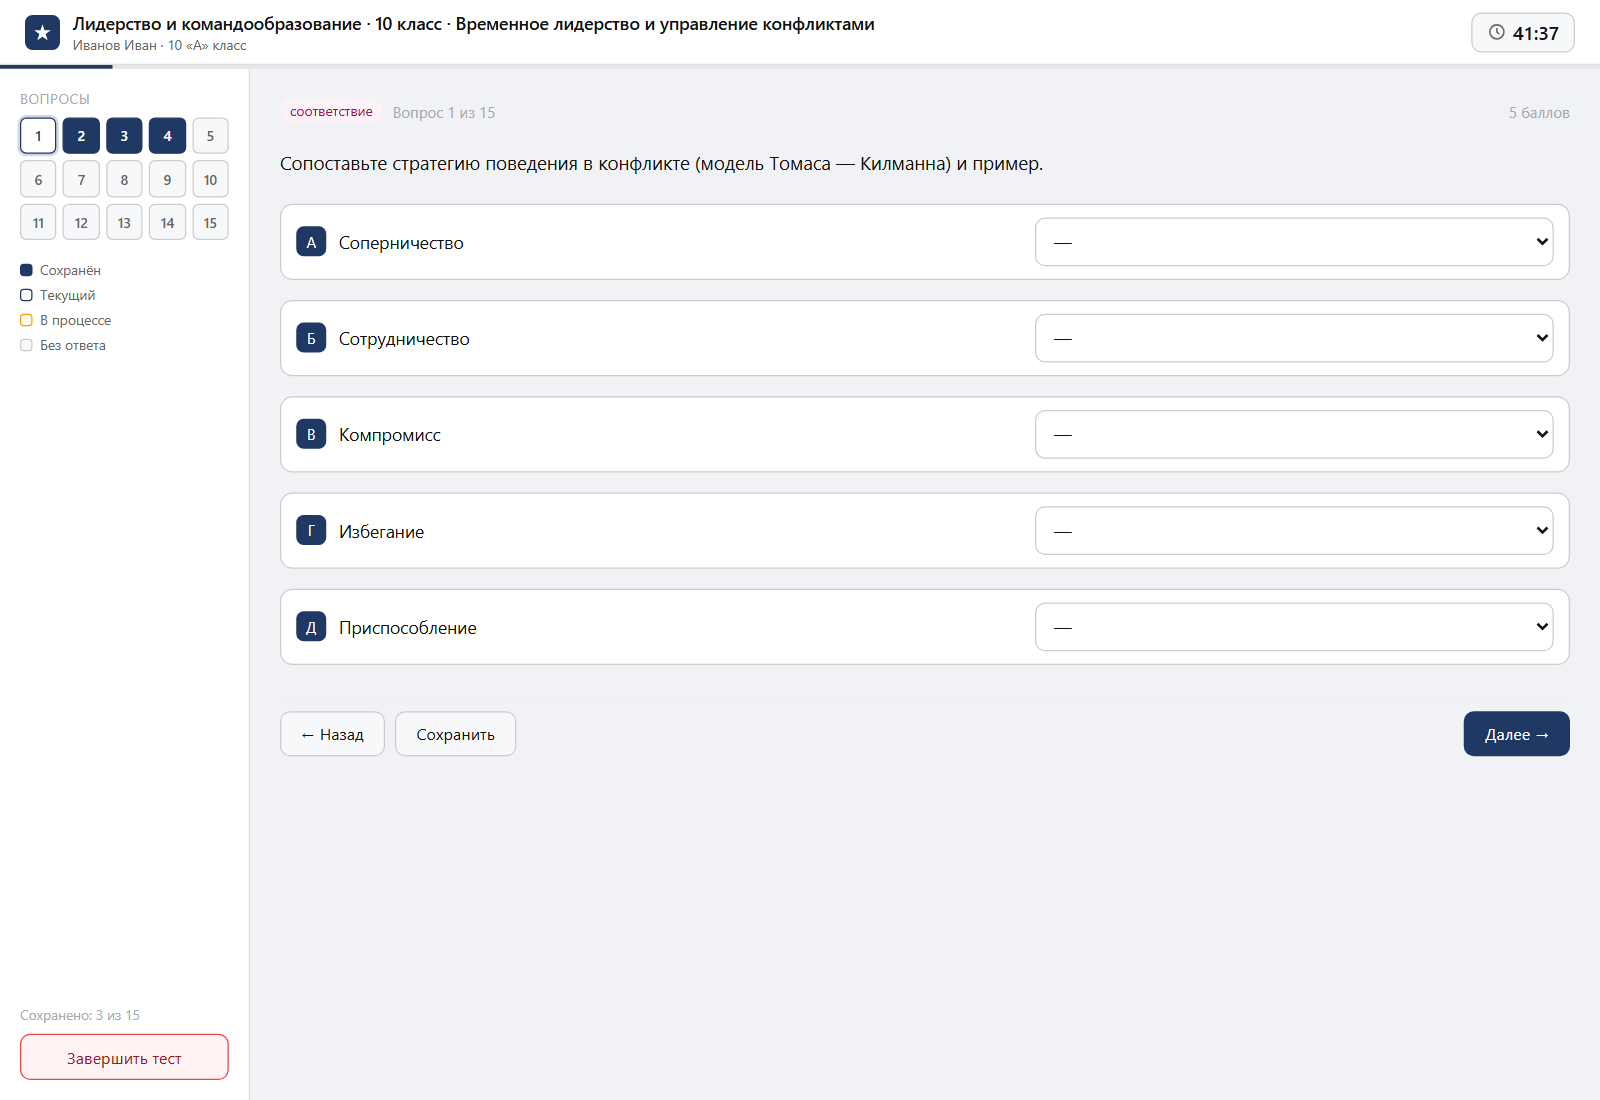Click the соответствие question type tag

[331, 112]
